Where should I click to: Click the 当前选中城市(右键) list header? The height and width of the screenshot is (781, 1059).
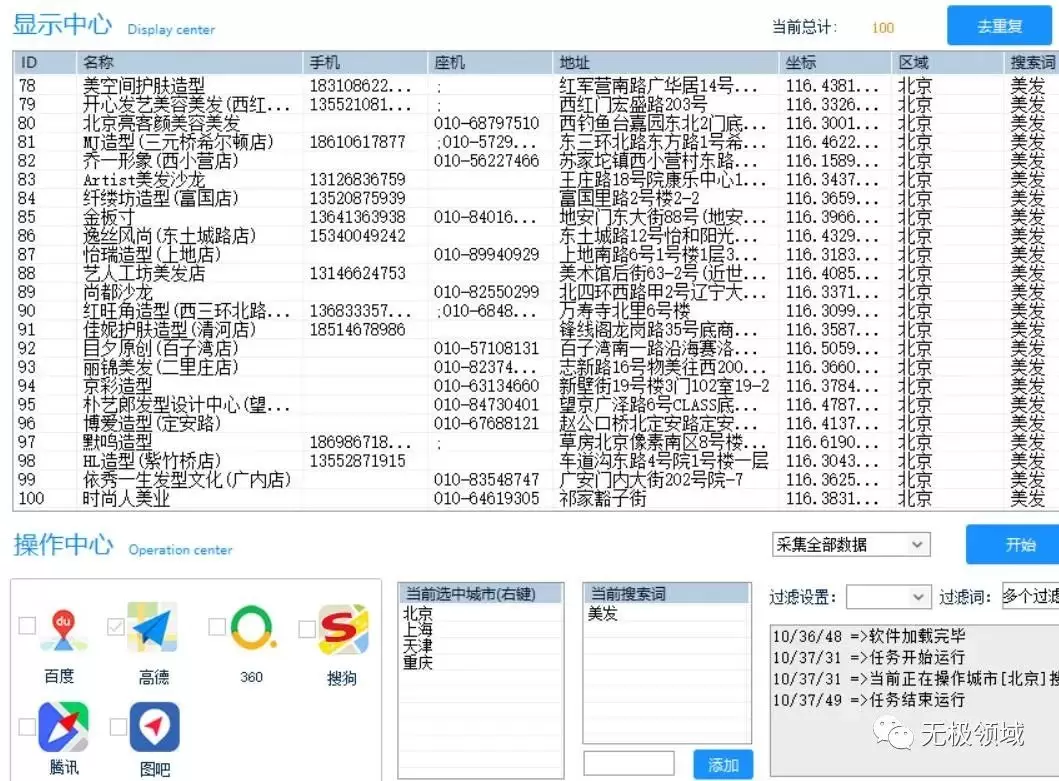[x=480, y=593]
